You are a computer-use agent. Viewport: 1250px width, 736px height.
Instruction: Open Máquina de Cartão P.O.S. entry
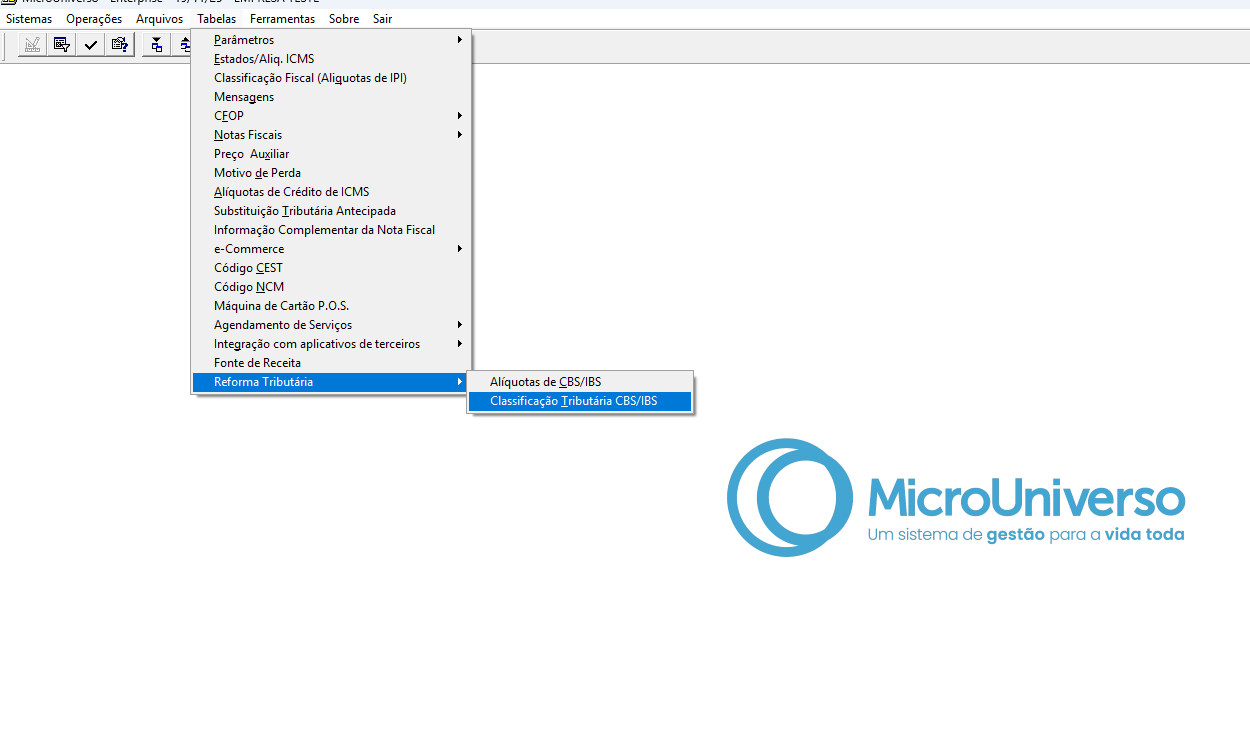pyautogui.click(x=281, y=306)
